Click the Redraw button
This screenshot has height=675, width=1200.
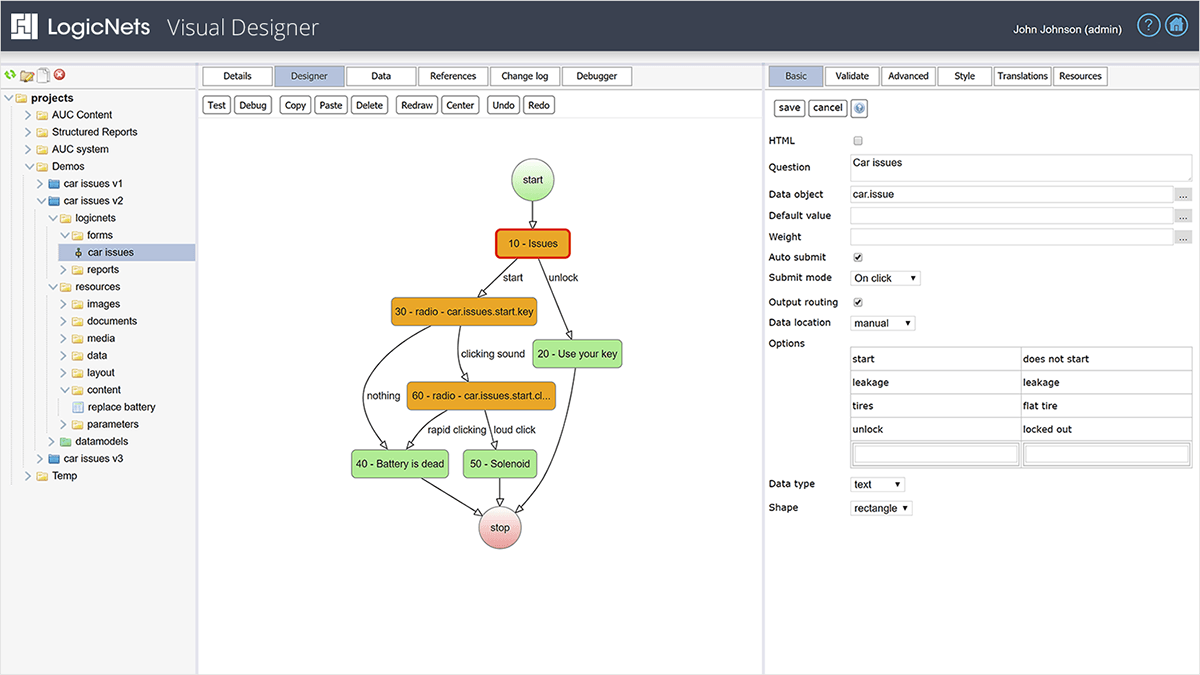pos(416,105)
